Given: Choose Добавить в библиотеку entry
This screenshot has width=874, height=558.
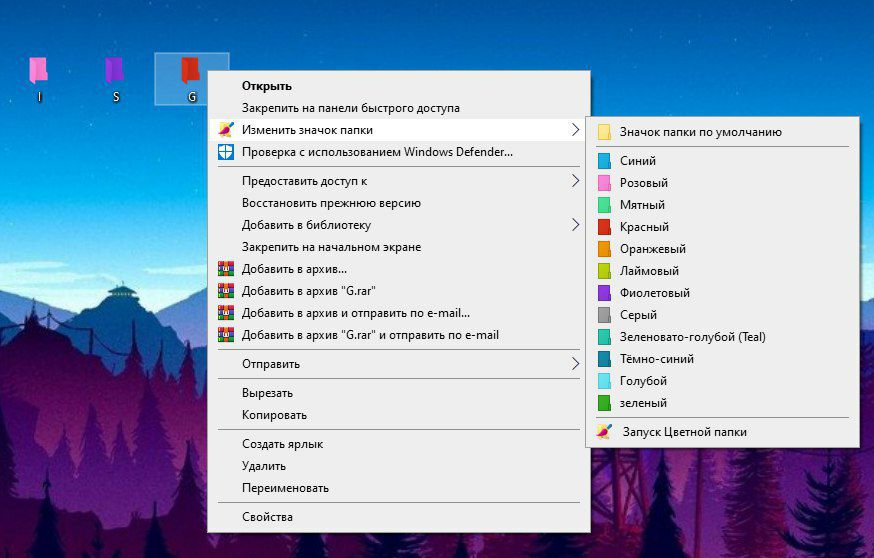Looking at the screenshot, I should (x=399, y=225).
